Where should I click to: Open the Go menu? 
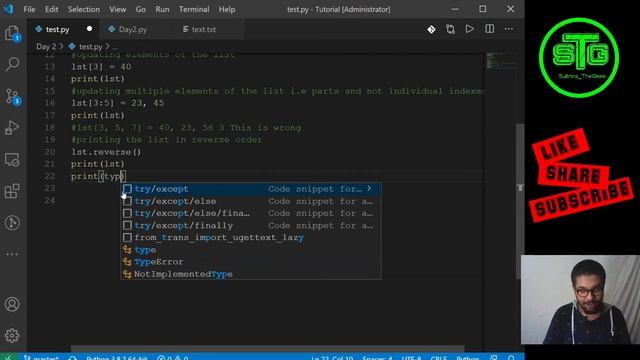[x=140, y=9]
